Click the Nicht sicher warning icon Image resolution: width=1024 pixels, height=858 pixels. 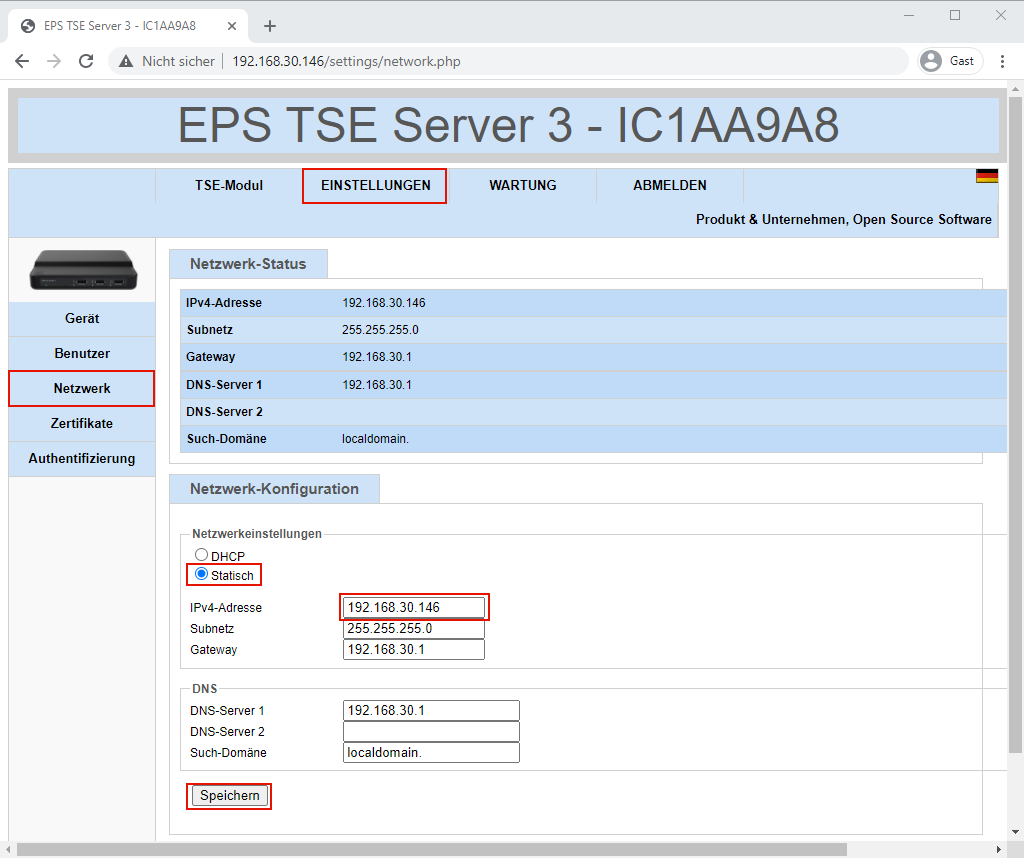click(x=126, y=61)
